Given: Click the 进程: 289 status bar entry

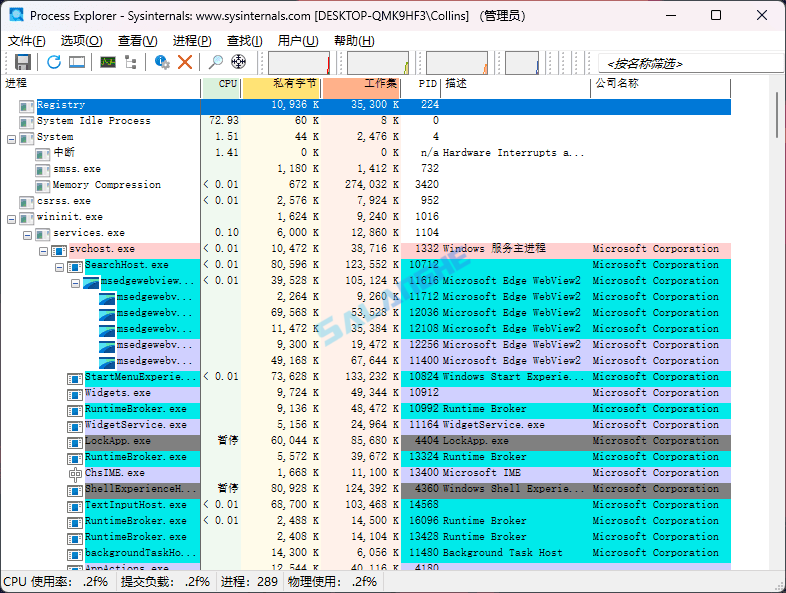Looking at the screenshot, I should 249,581.
